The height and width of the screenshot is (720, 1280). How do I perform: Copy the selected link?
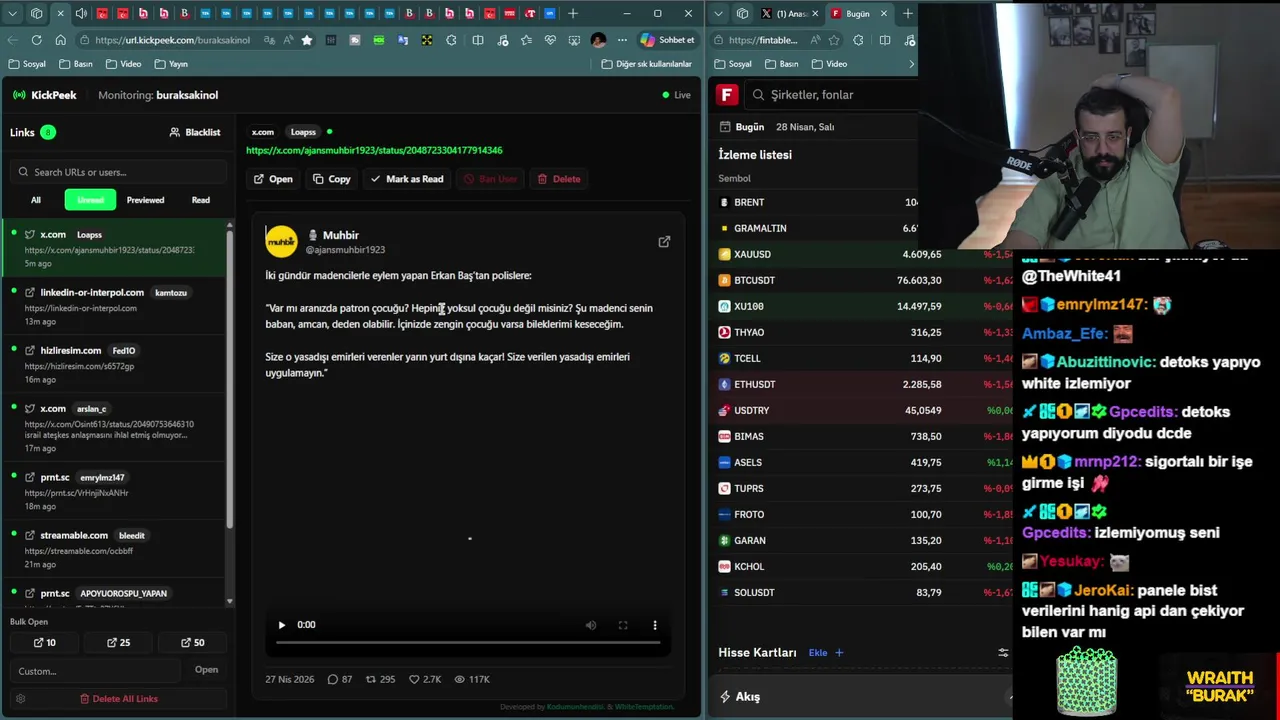point(331,179)
